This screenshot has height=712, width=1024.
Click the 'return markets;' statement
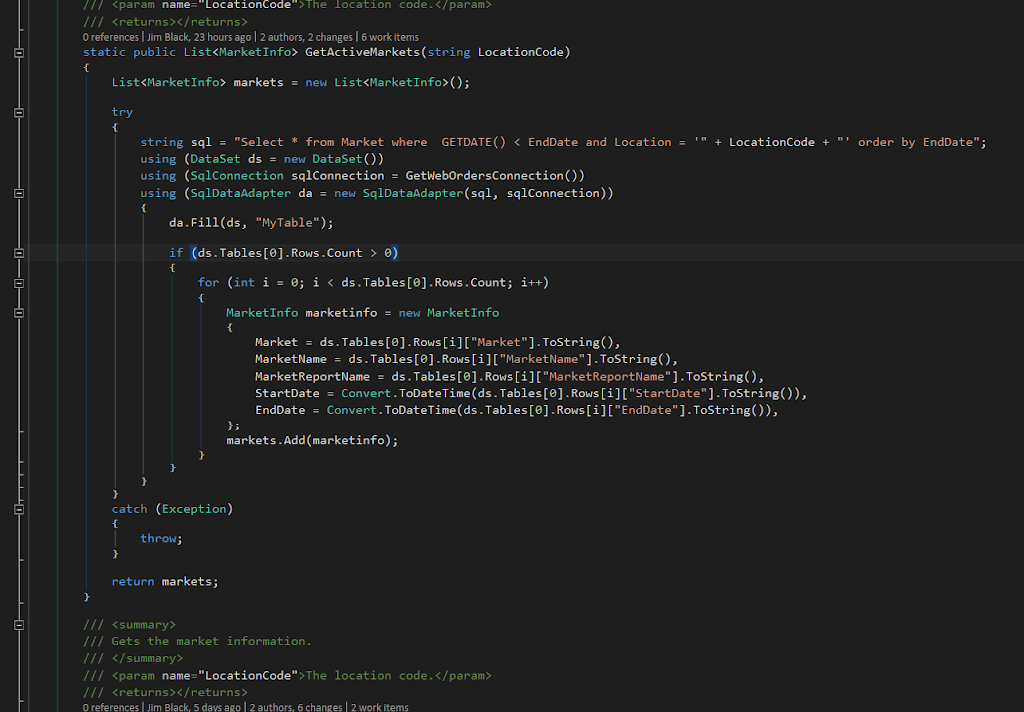pos(165,581)
